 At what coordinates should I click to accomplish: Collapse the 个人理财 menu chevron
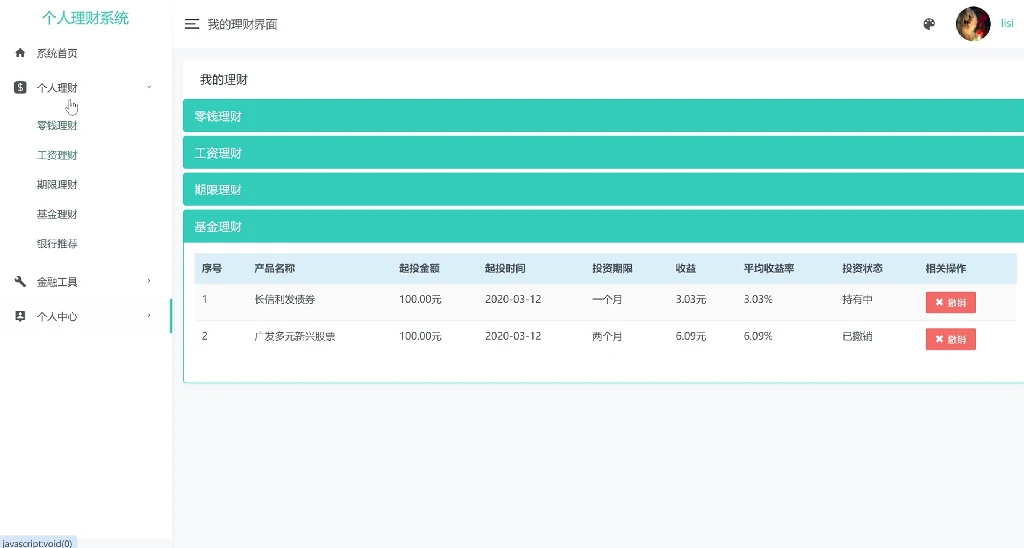[149, 87]
